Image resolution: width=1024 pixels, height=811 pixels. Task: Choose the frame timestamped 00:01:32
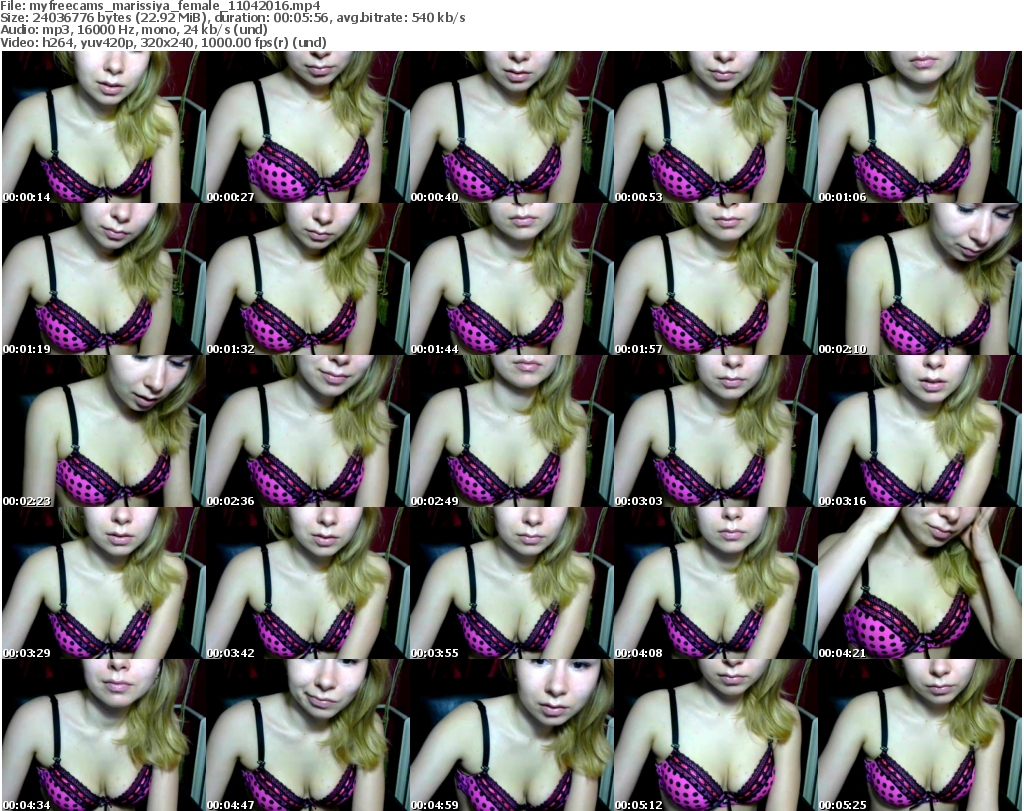coord(308,279)
